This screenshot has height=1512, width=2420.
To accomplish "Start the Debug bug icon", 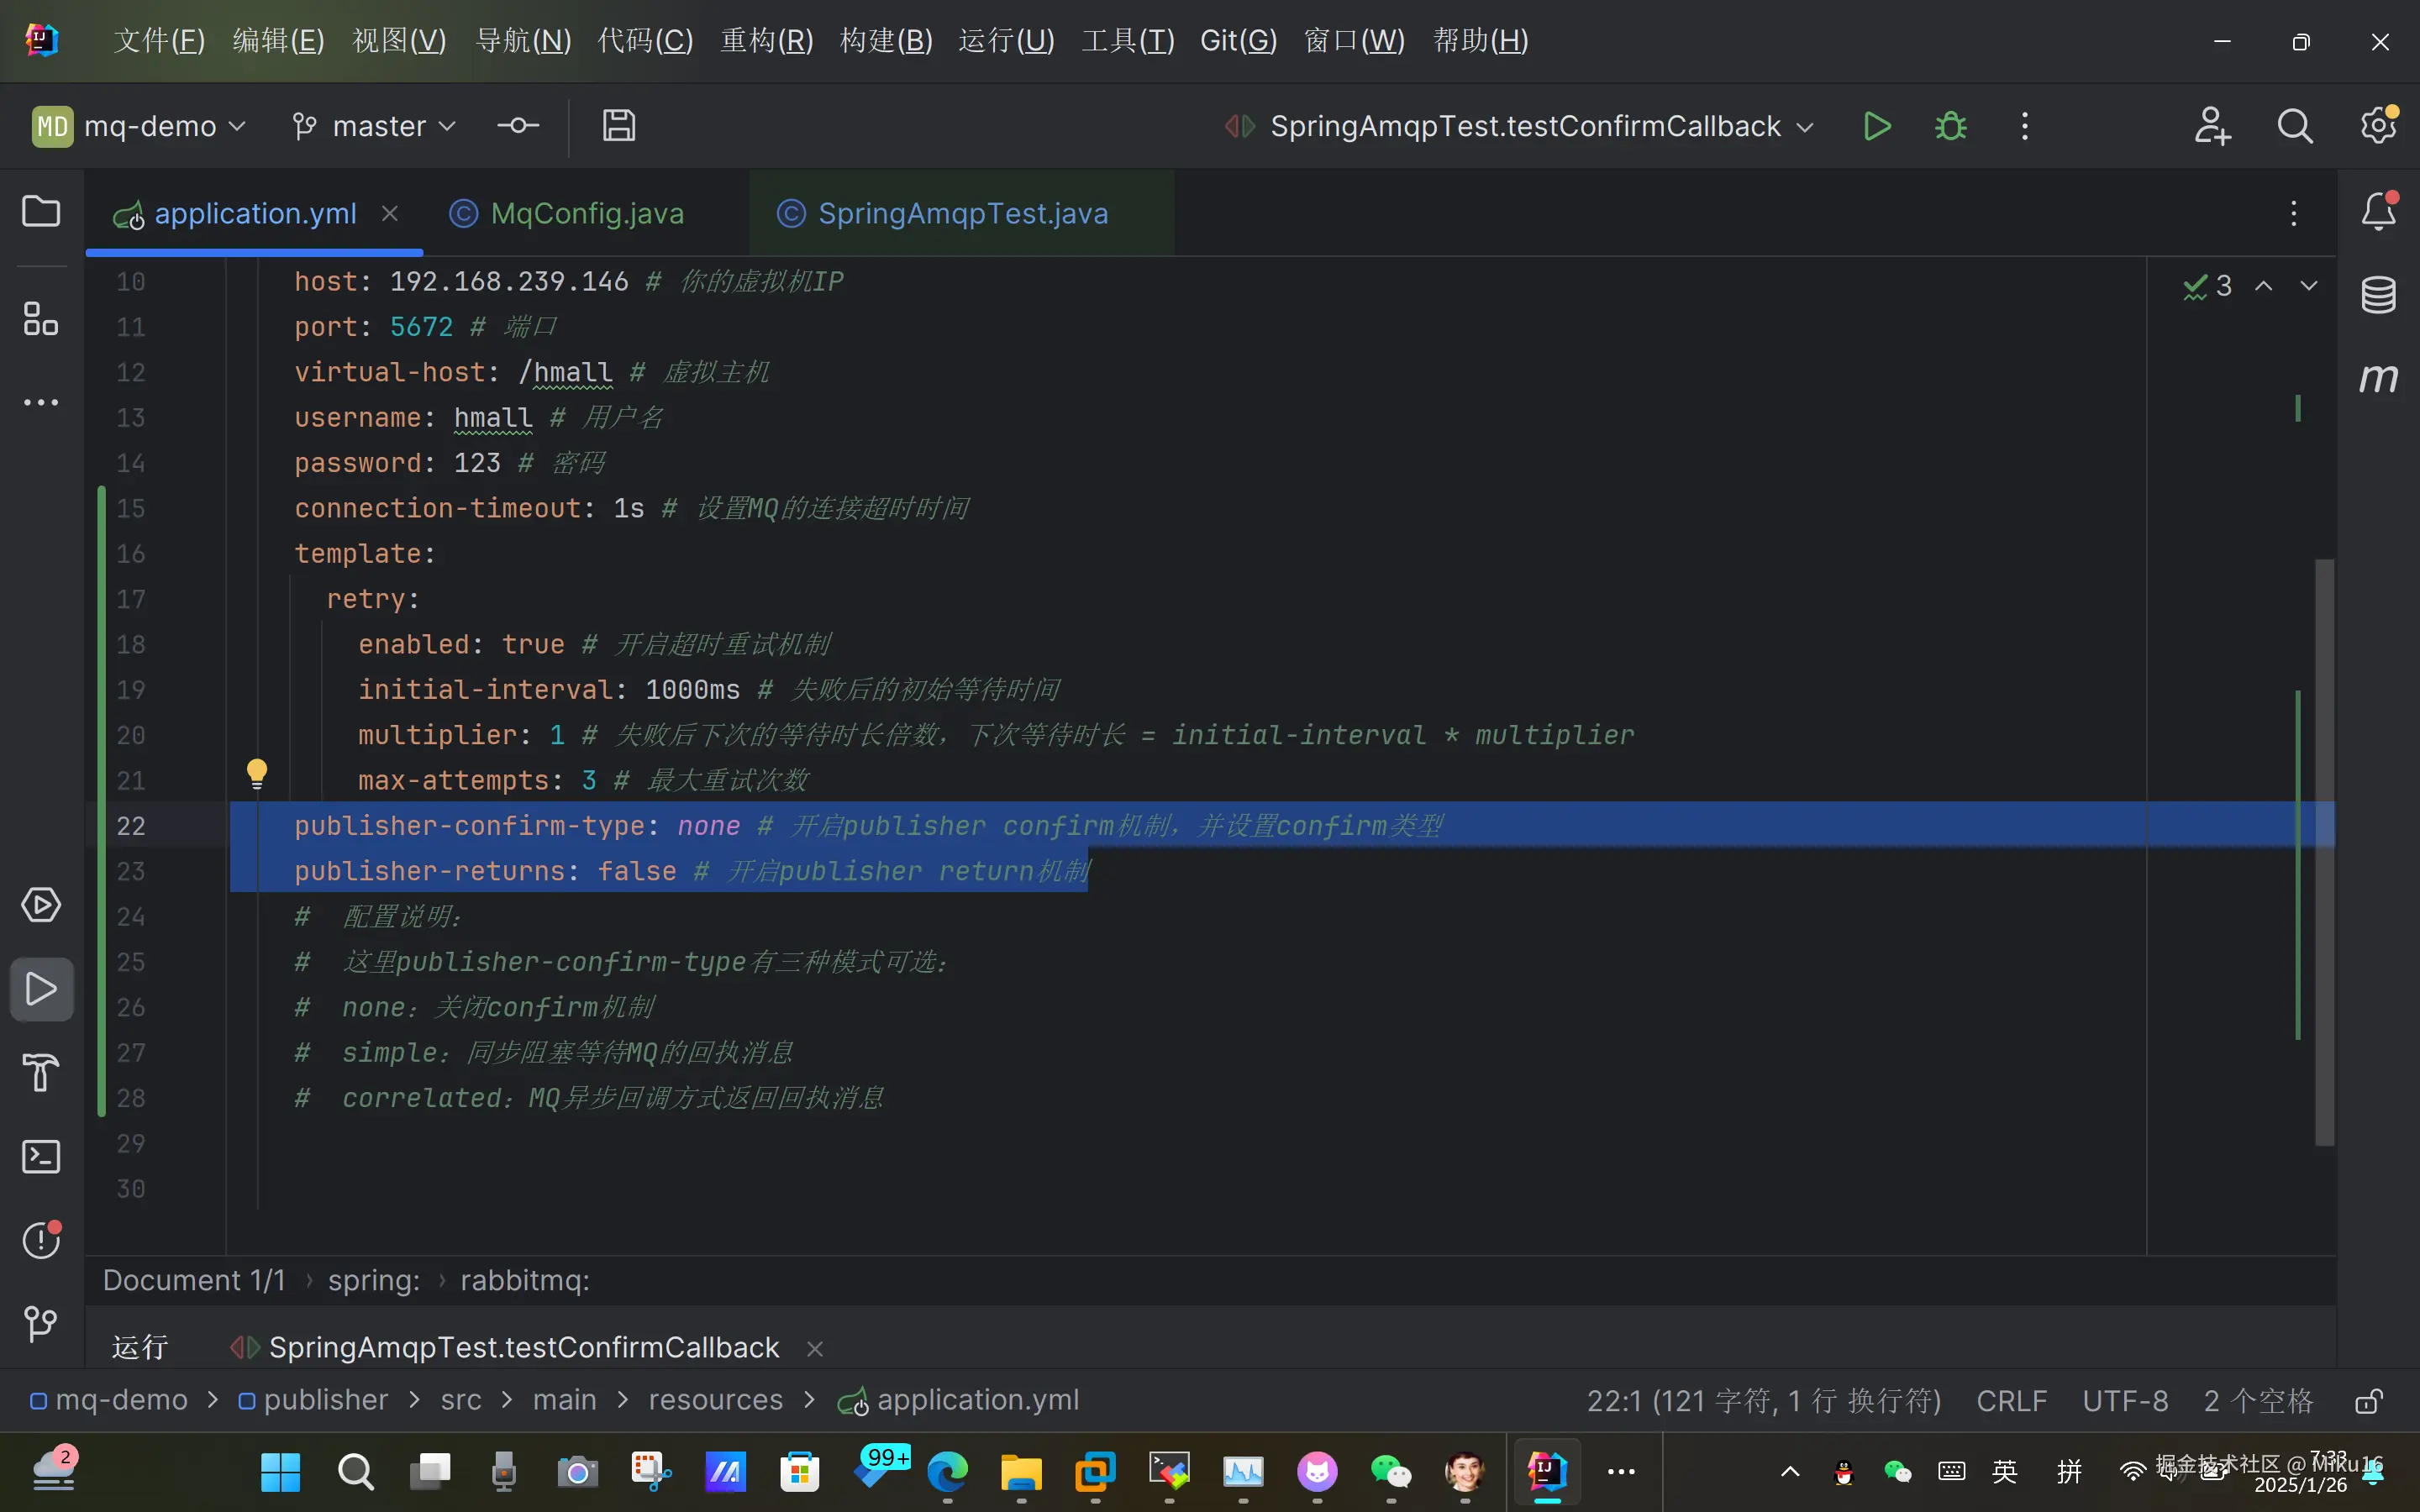I will 1950,127.
